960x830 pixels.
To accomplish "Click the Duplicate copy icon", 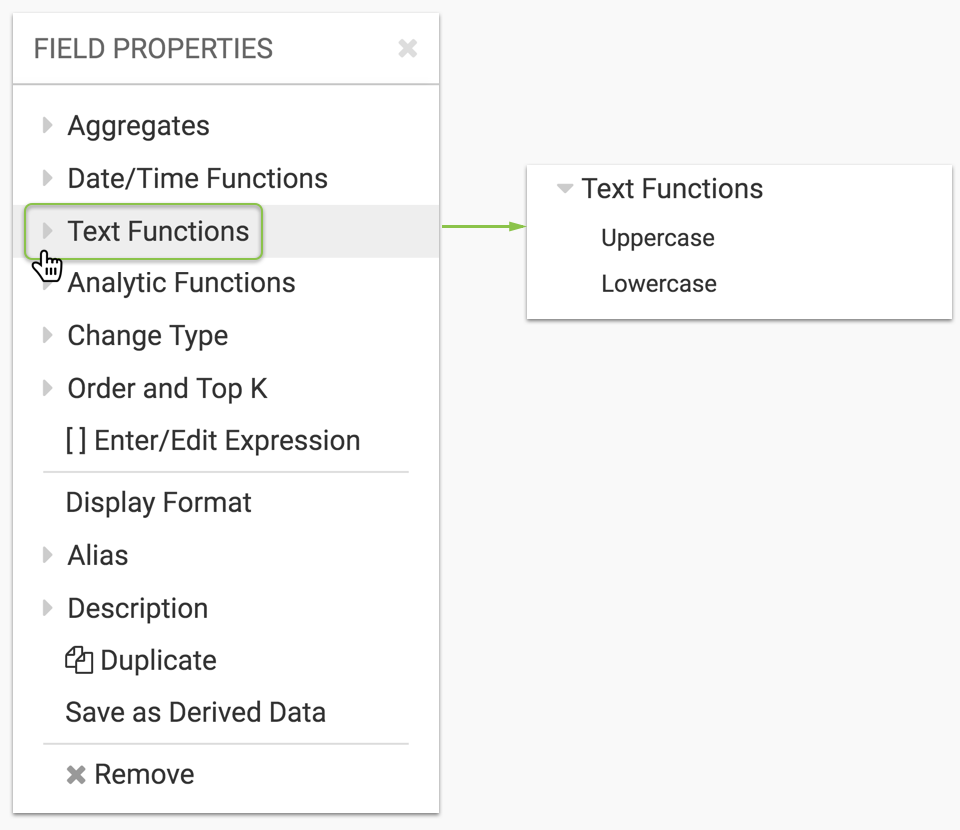I will [78, 660].
